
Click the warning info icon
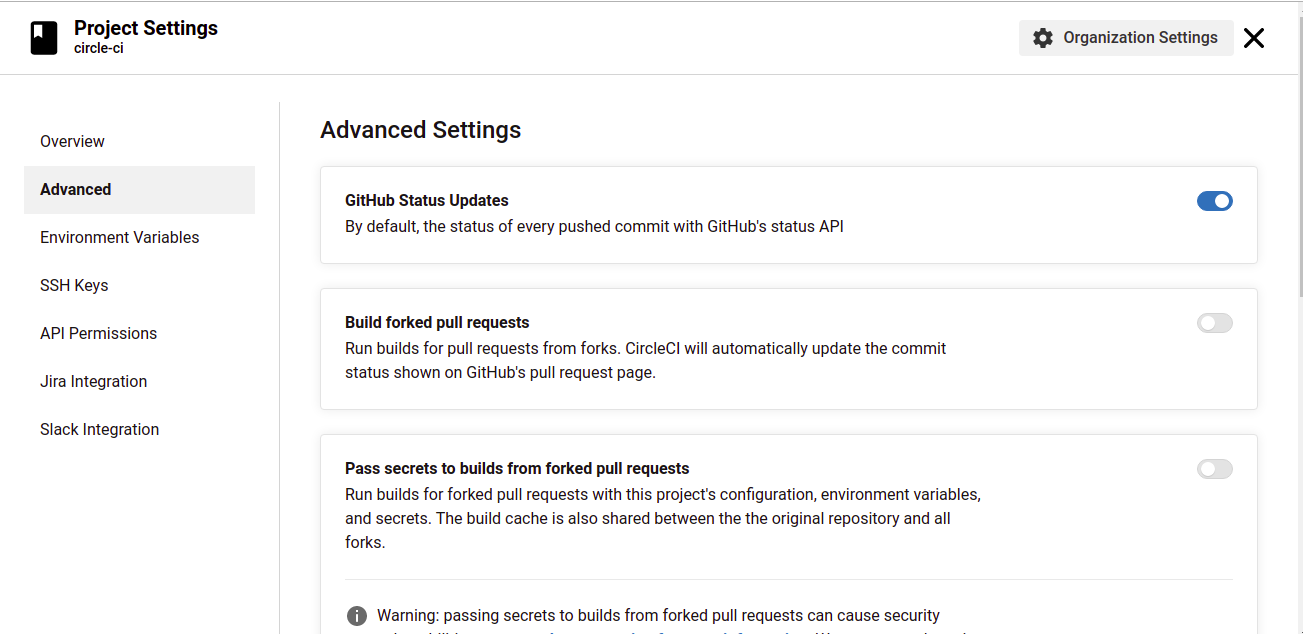tap(356, 616)
